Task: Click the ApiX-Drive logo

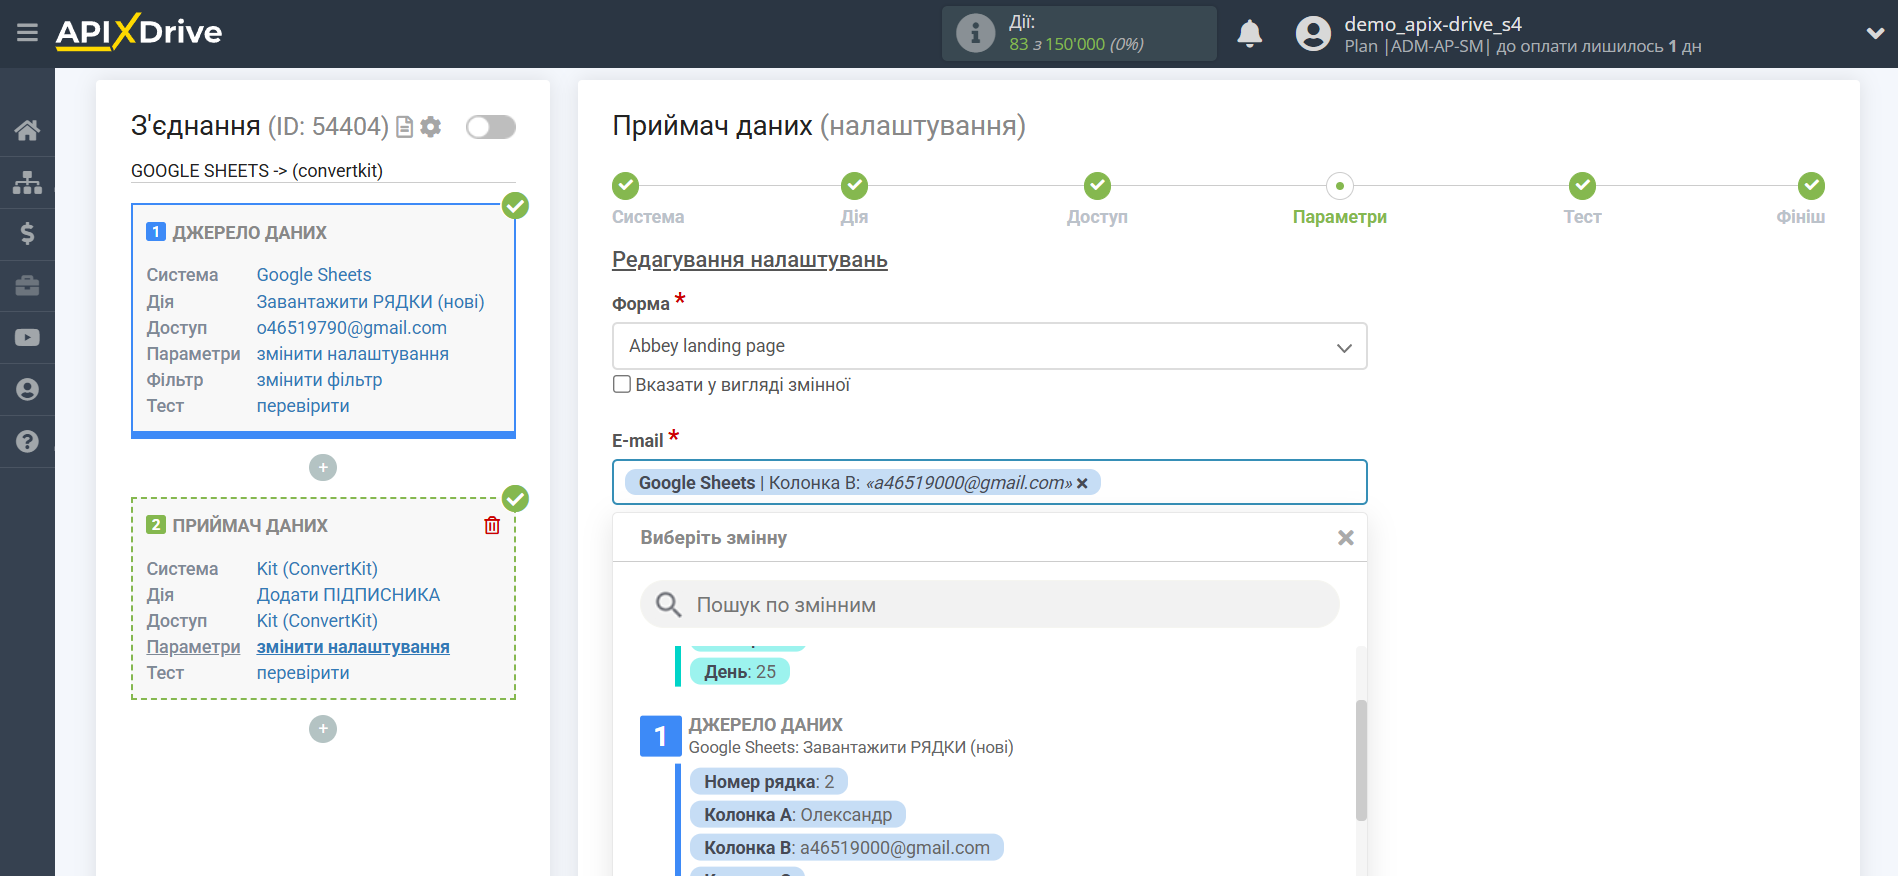Action: pos(139,32)
